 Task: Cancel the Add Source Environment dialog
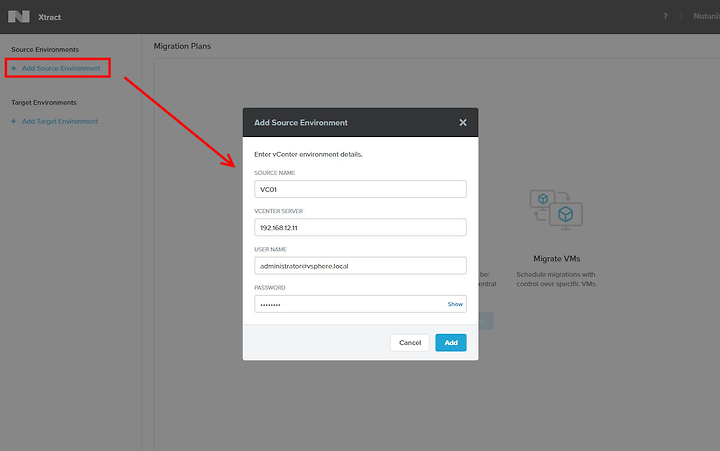tap(410, 343)
